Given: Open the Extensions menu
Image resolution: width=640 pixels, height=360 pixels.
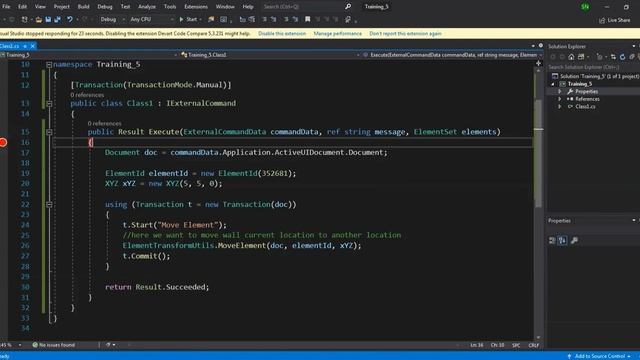Looking at the screenshot, I should click(x=196, y=7).
